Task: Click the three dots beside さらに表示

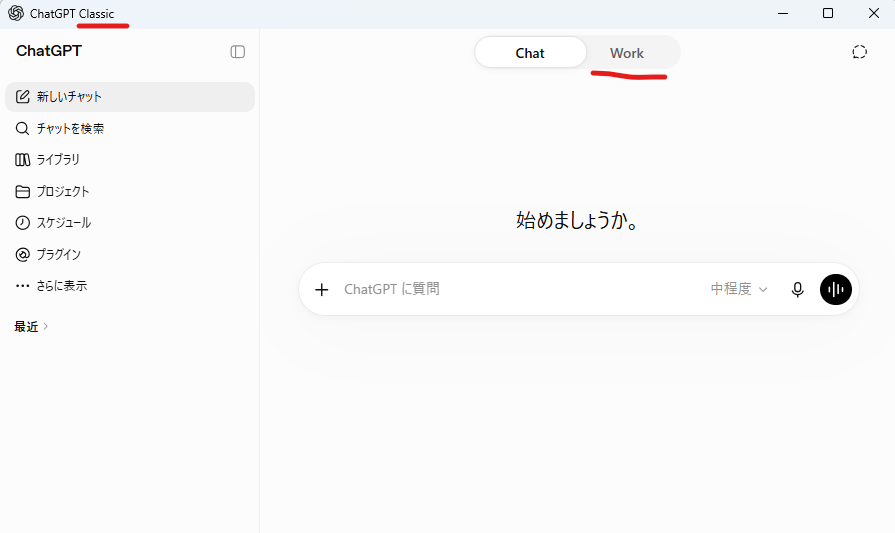Action: pyautogui.click(x=22, y=286)
